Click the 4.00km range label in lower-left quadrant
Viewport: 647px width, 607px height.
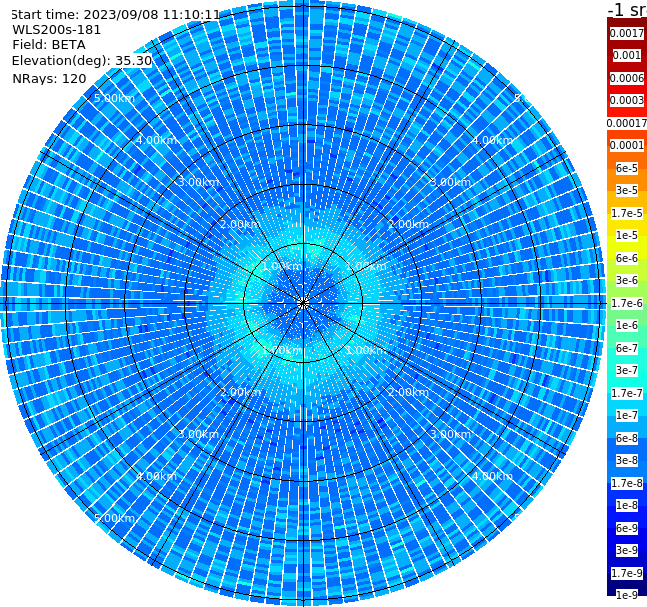point(156,476)
